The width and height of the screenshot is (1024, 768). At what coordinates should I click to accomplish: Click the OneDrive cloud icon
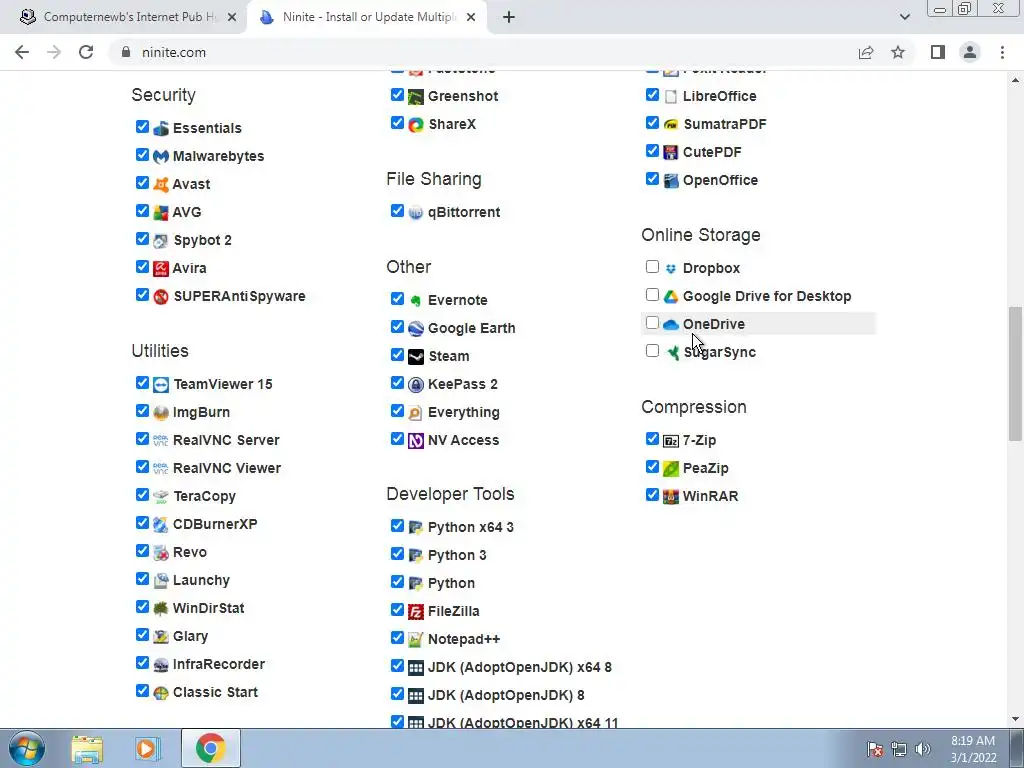(671, 325)
